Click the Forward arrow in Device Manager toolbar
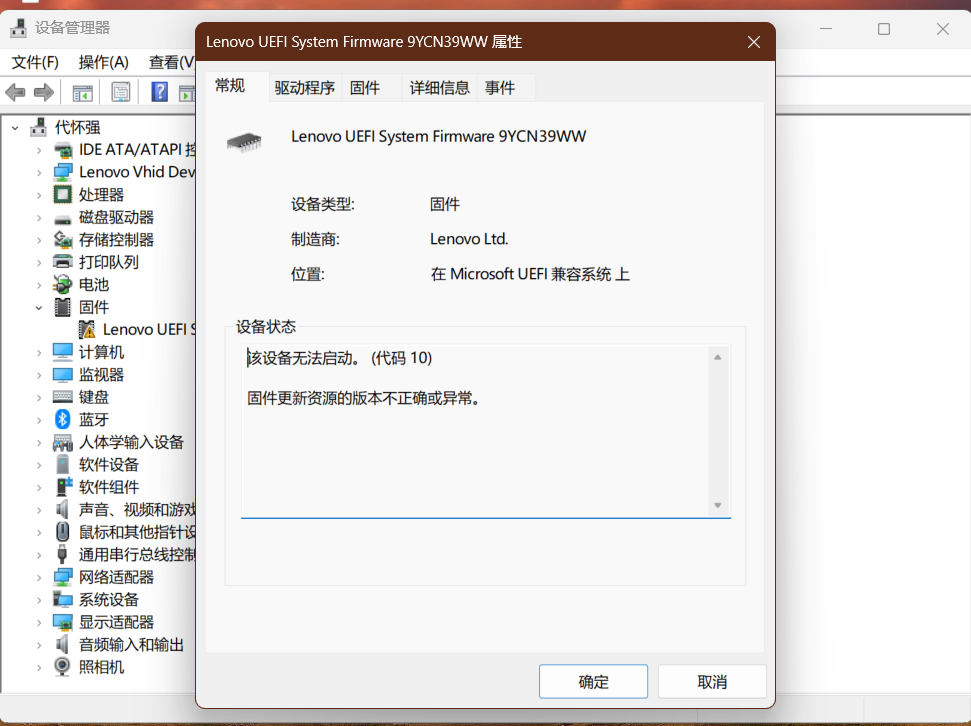This screenshot has height=726, width=971. click(x=43, y=93)
